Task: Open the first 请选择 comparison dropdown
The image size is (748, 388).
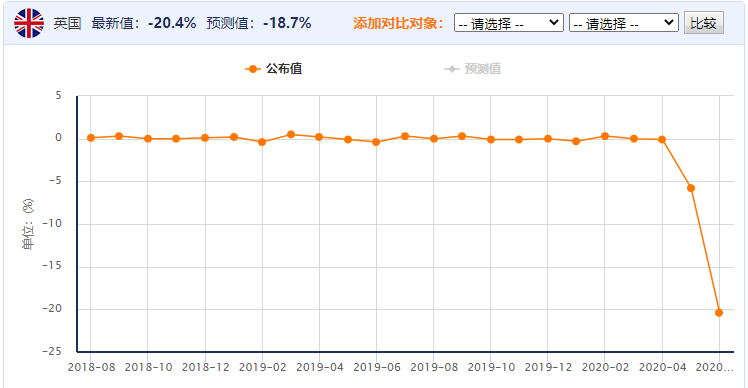Action: pos(509,23)
